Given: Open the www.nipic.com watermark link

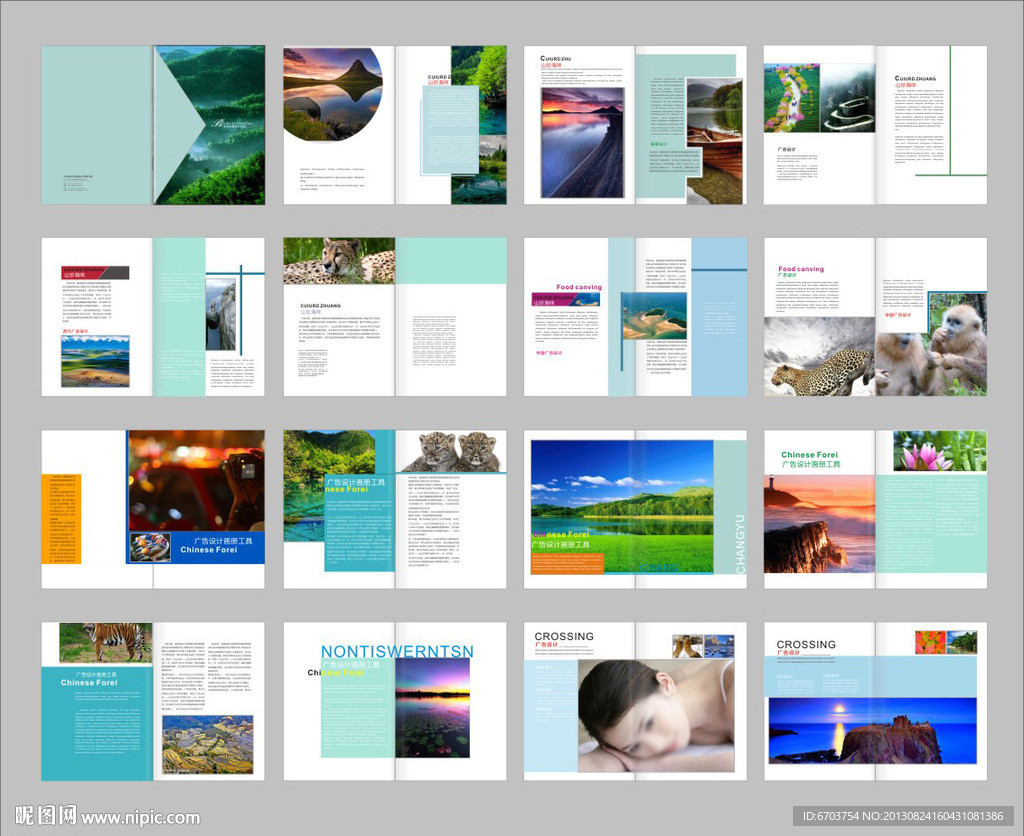Looking at the screenshot, I should tap(140, 818).
